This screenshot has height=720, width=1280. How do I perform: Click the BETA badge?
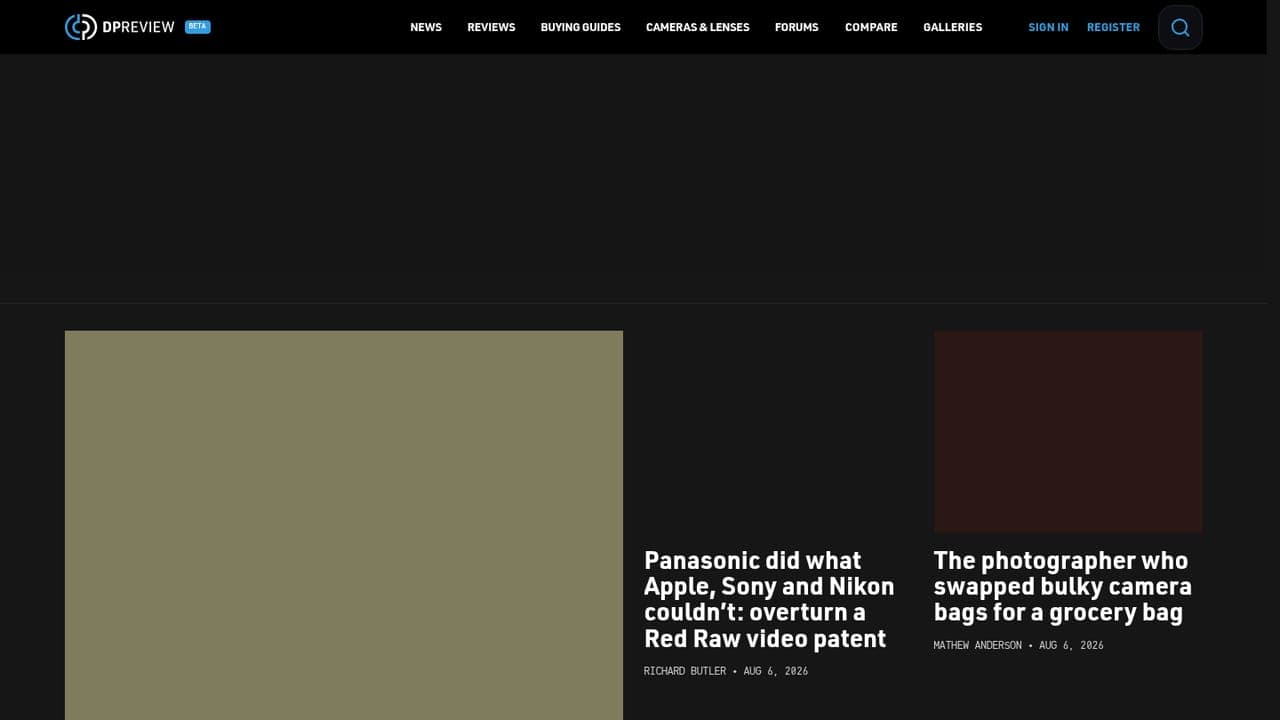198,27
